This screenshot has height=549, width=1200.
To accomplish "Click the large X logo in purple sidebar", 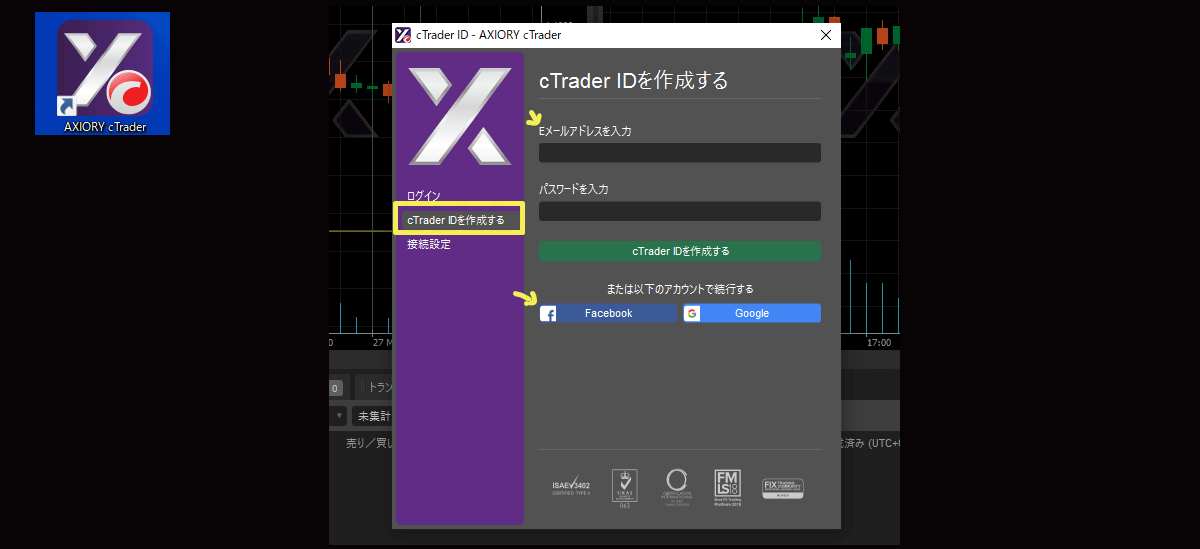I will click(460, 116).
